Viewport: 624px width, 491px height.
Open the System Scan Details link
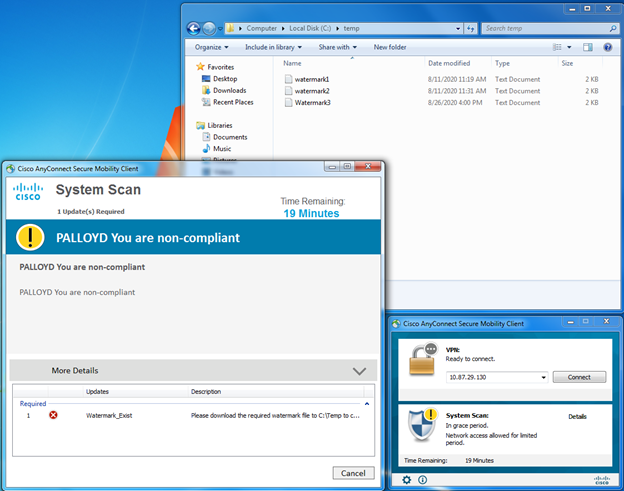577,417
